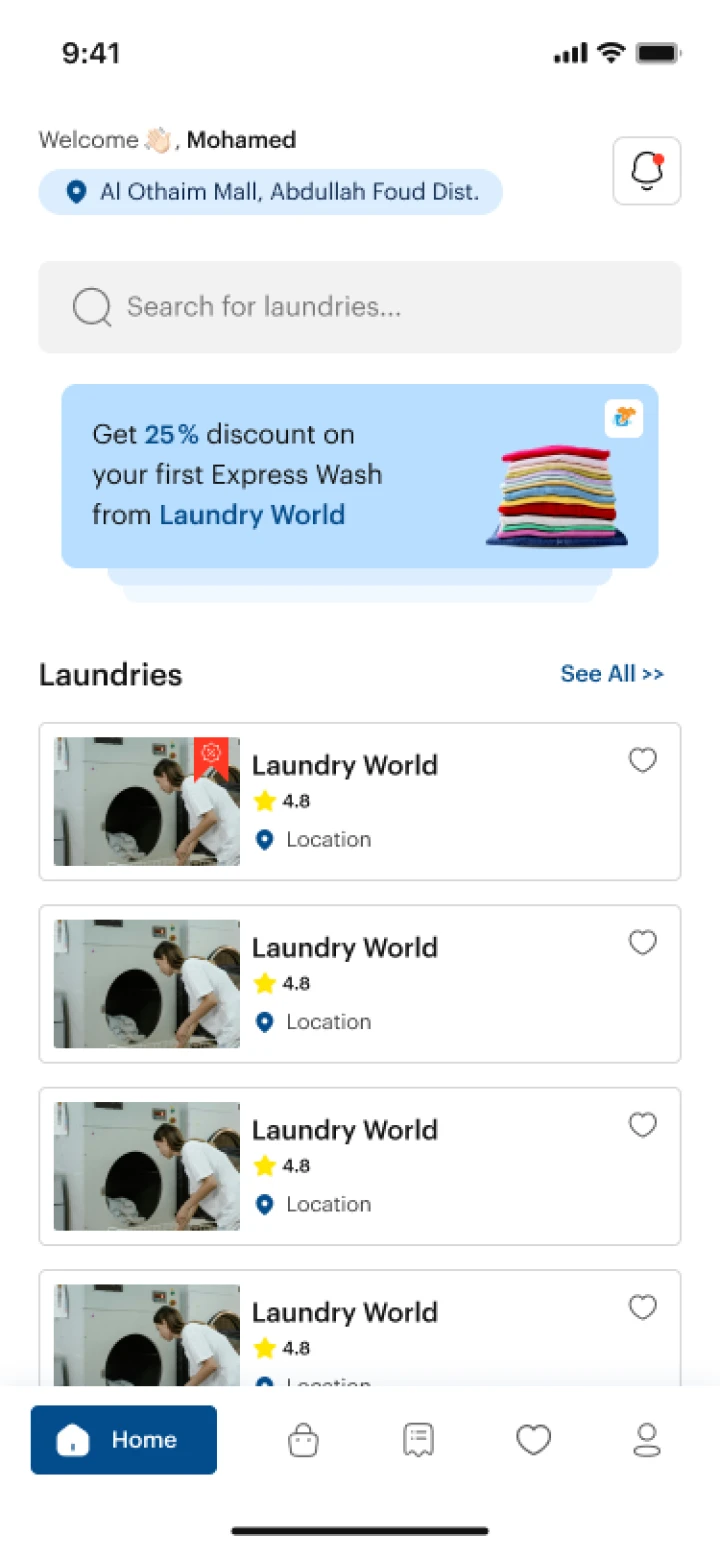Open the favorites heart tab in bottom bar
The height and width of the screenshot is (1559, 720).
(x=533, y=1440)
